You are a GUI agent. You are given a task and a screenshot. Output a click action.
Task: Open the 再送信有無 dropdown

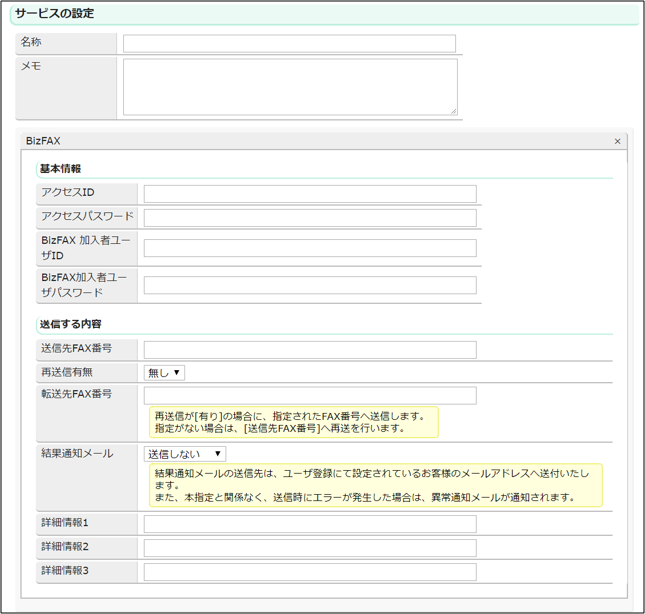164,373
